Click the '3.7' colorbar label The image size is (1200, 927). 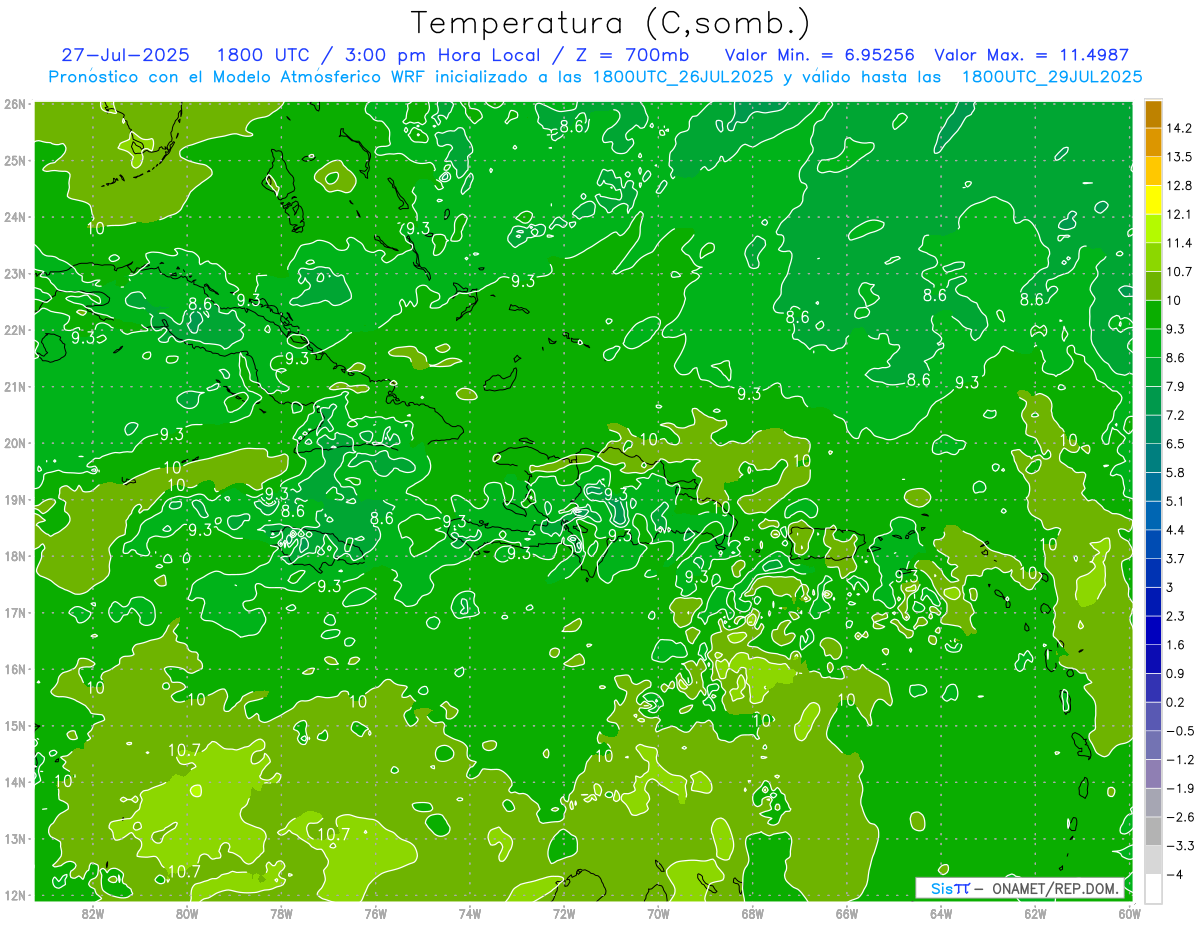(1176, 558)
